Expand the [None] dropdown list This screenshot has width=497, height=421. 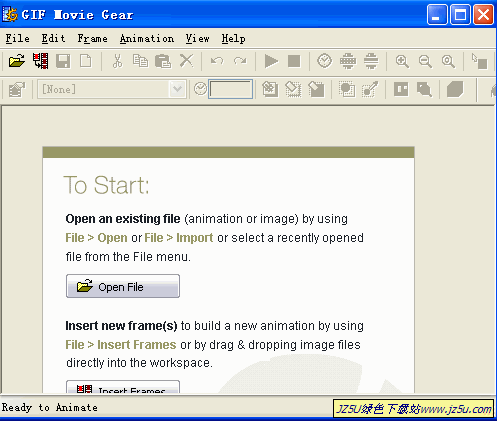(x=177, y=89)
